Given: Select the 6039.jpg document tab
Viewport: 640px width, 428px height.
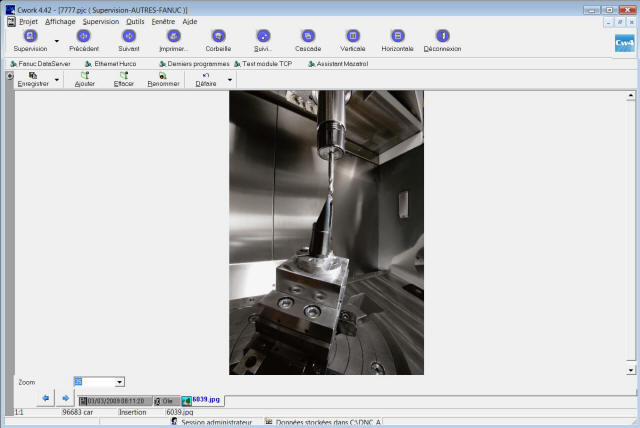Looking at the screenshot, I should pyautogui.click(x=205, y=400).
